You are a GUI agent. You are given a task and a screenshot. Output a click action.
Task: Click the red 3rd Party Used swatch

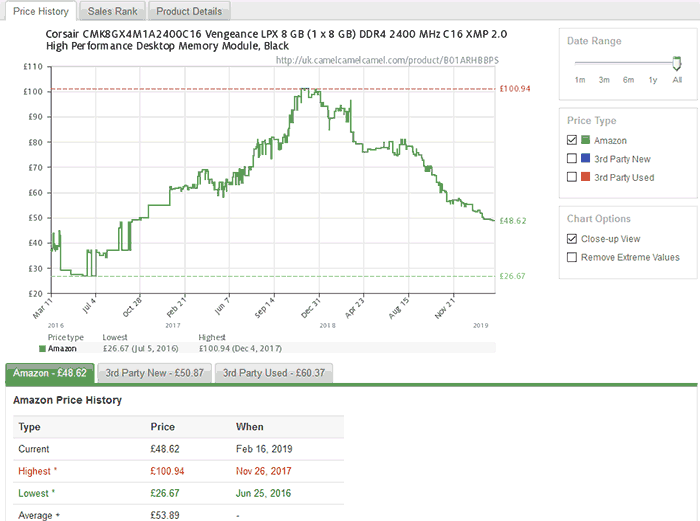585,177
